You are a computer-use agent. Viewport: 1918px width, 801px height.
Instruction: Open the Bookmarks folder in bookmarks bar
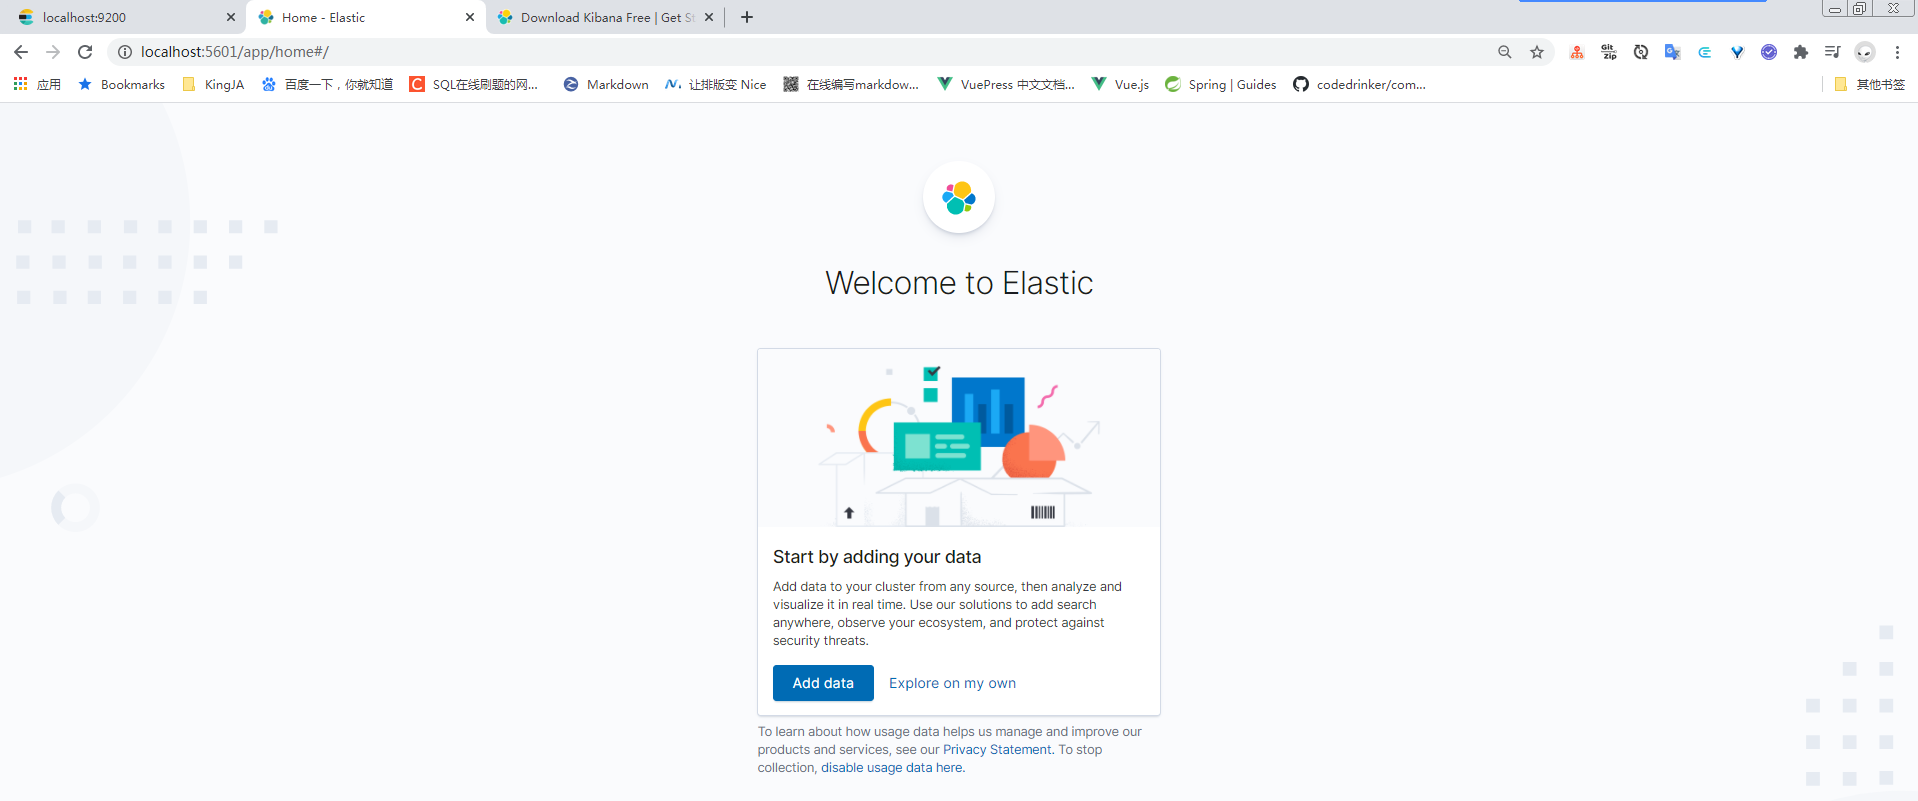(122, 85)
